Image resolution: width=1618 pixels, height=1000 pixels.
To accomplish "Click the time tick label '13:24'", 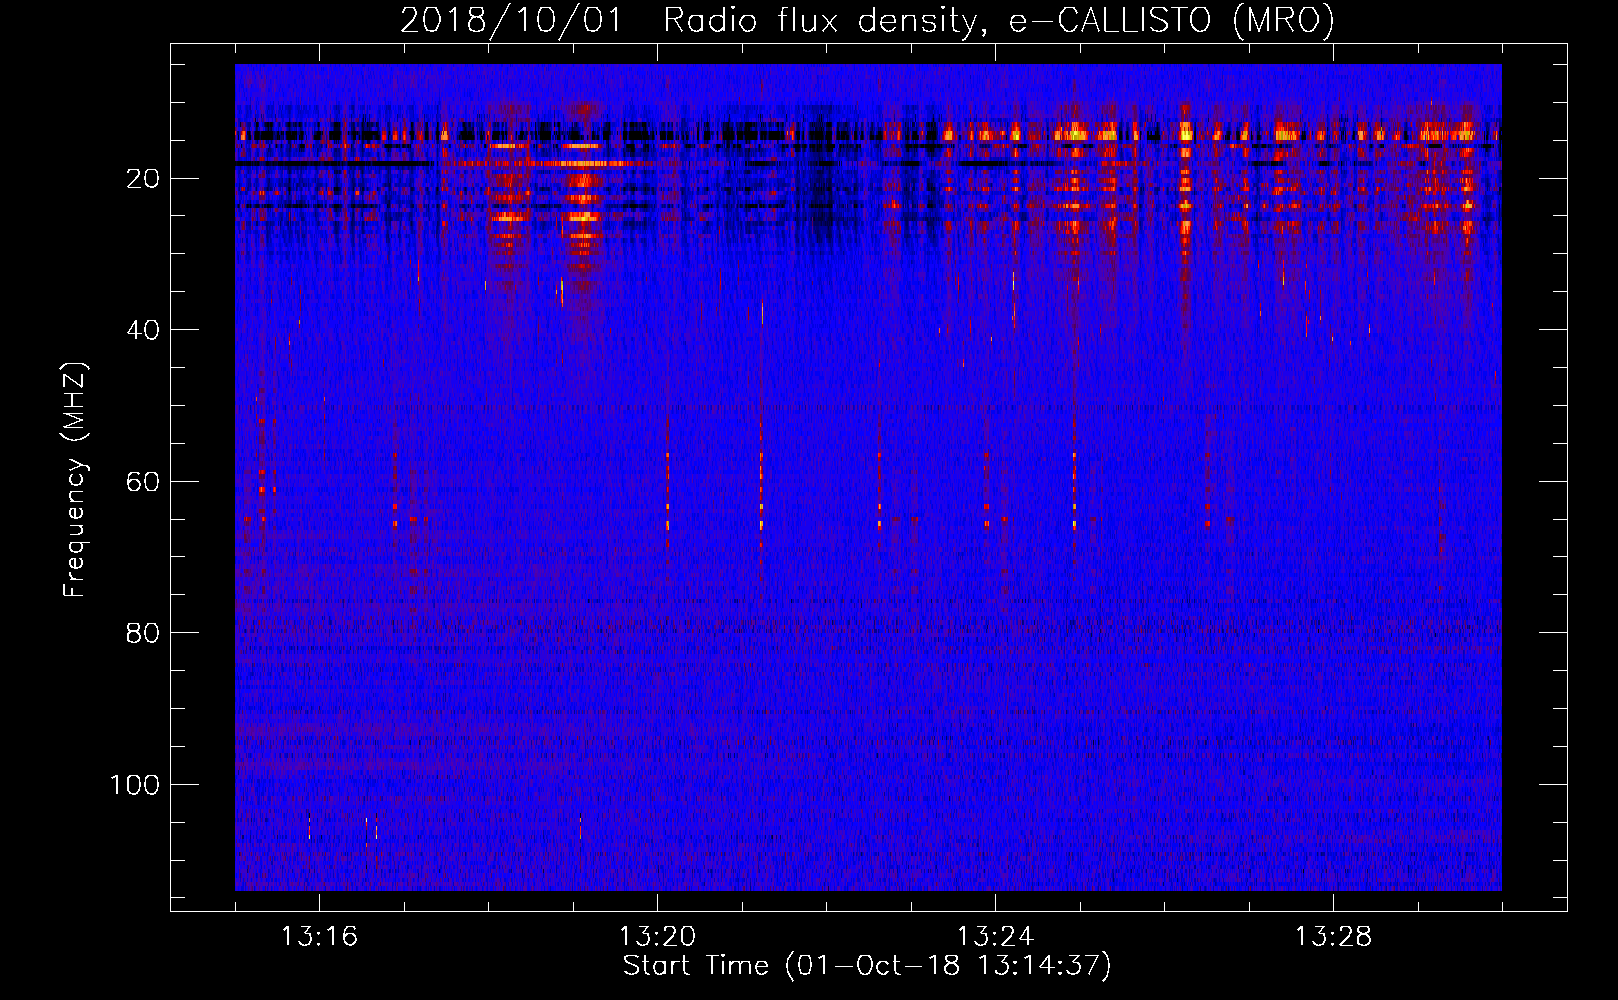I will point(995,937).
